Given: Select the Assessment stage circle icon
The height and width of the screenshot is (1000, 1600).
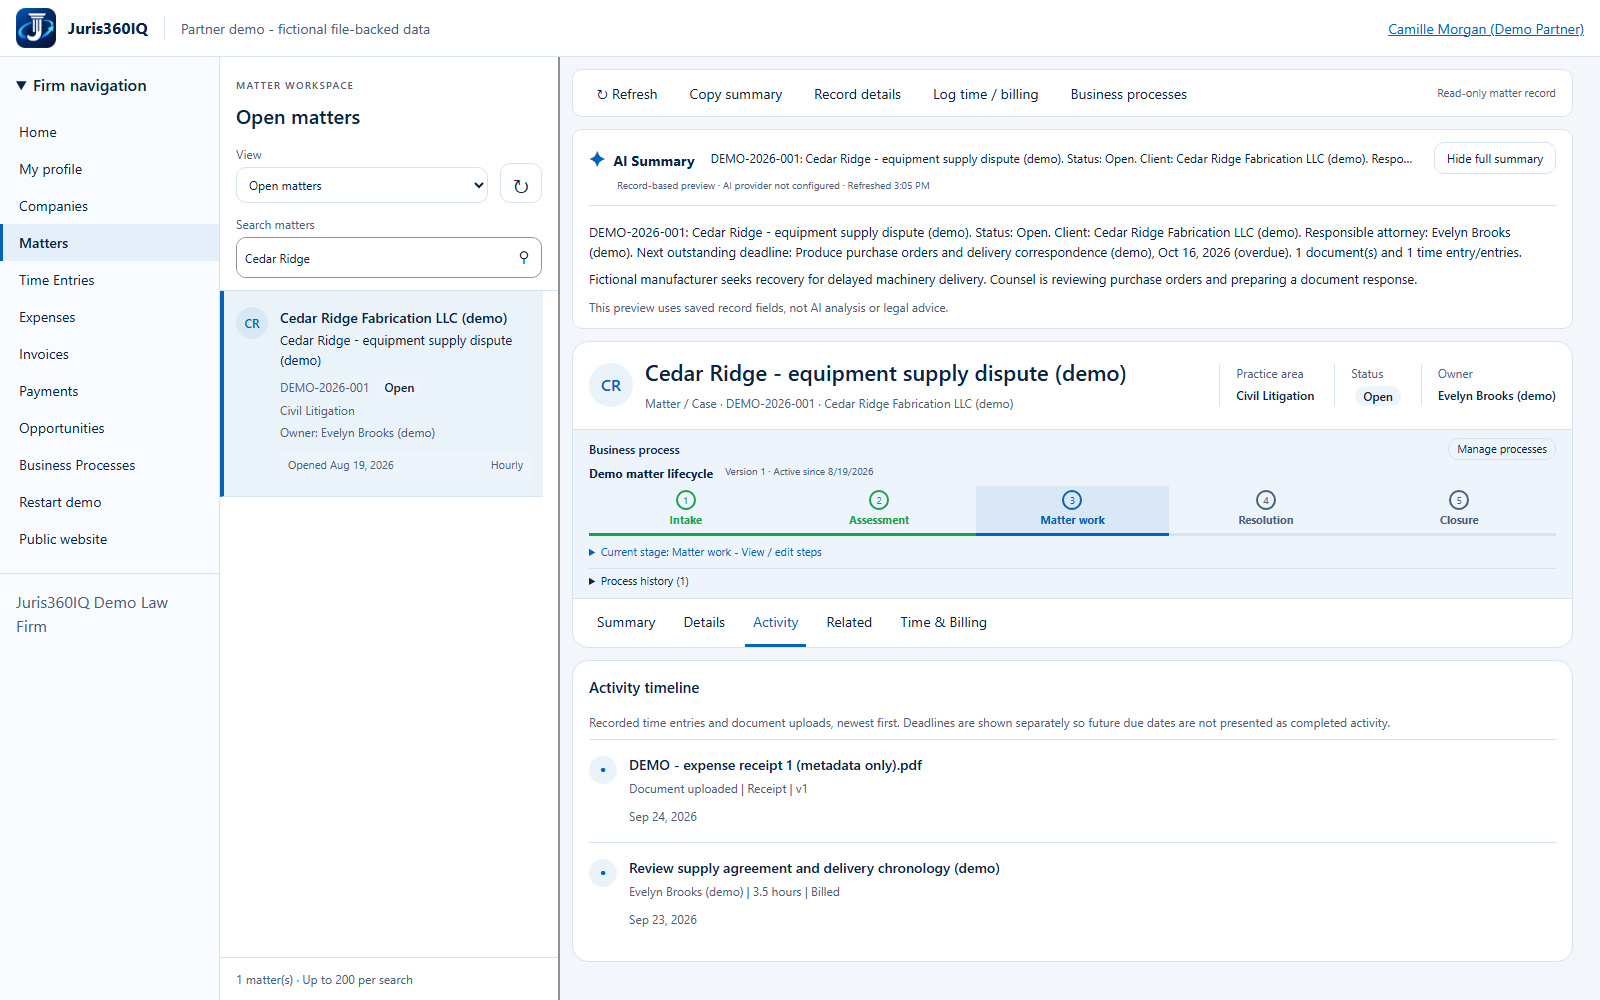Looking at the screenshot, I should click(879, 500).
